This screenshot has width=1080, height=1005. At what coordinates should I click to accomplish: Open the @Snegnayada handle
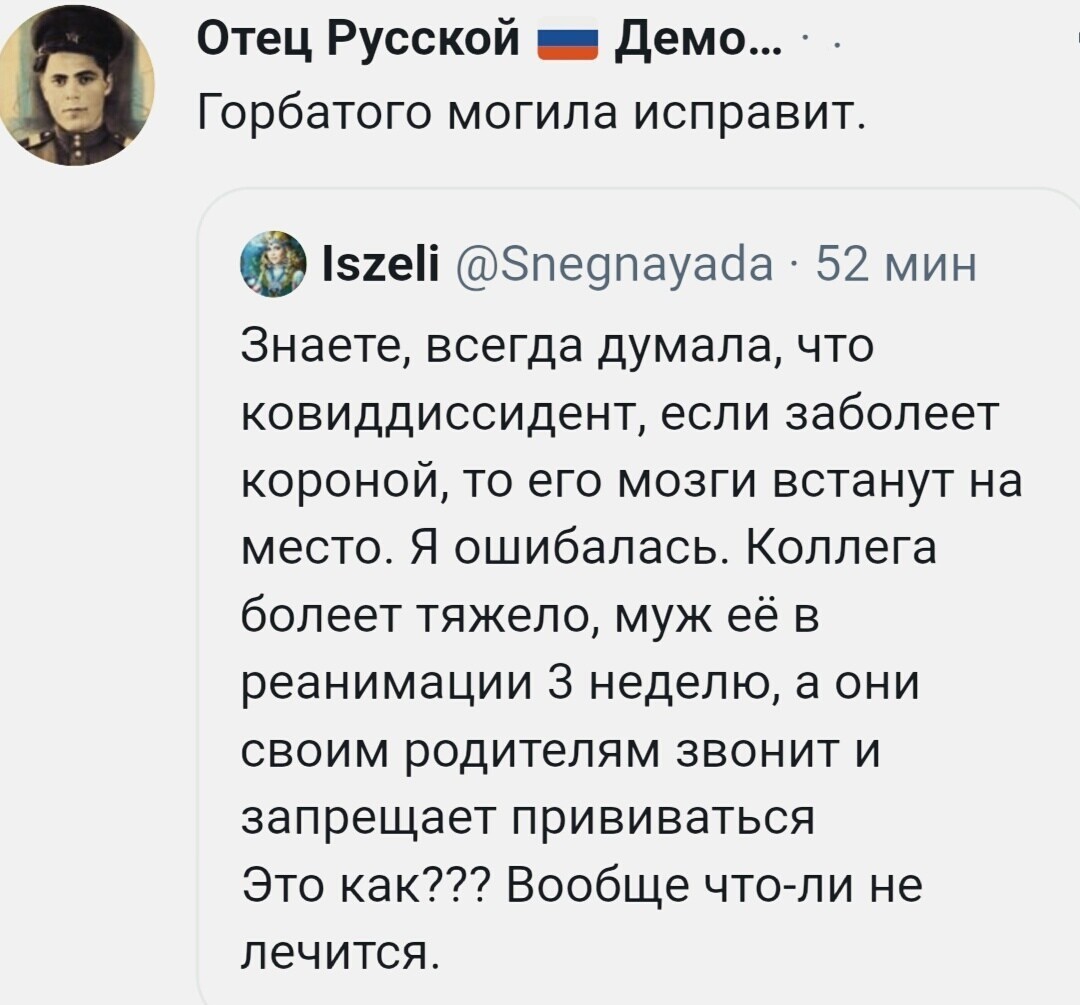coord(614,266)
